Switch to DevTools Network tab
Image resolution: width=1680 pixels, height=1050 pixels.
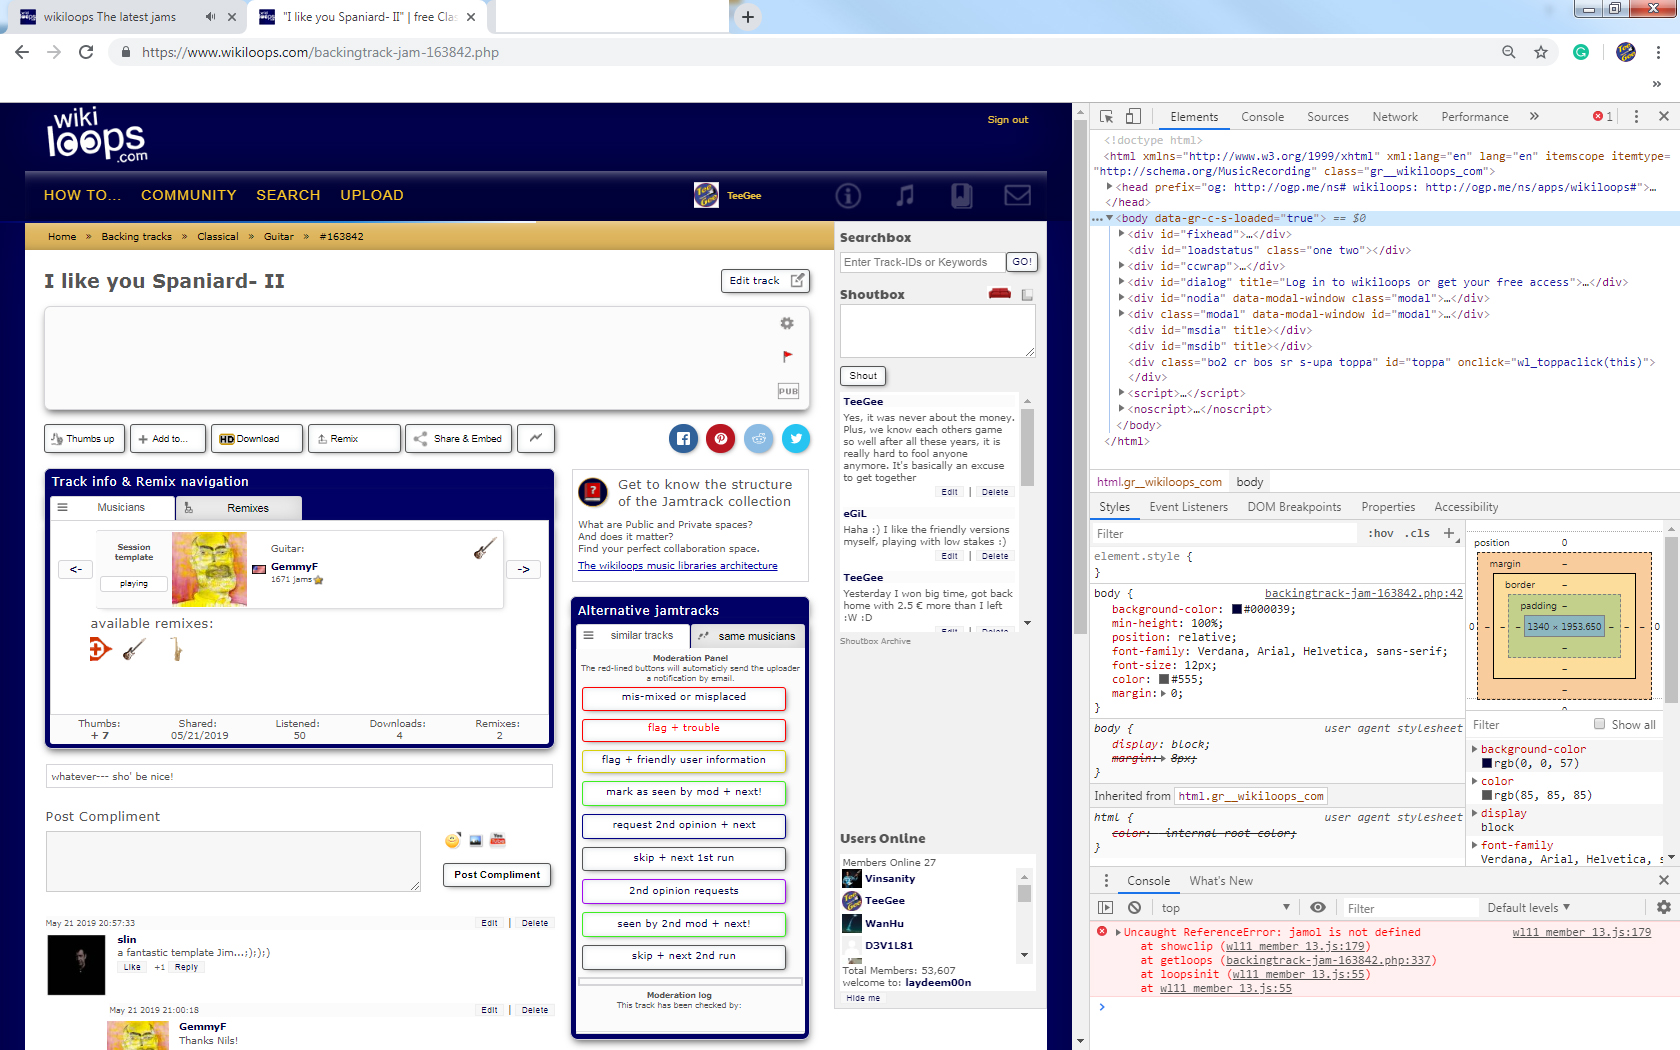pos(1394,117)
